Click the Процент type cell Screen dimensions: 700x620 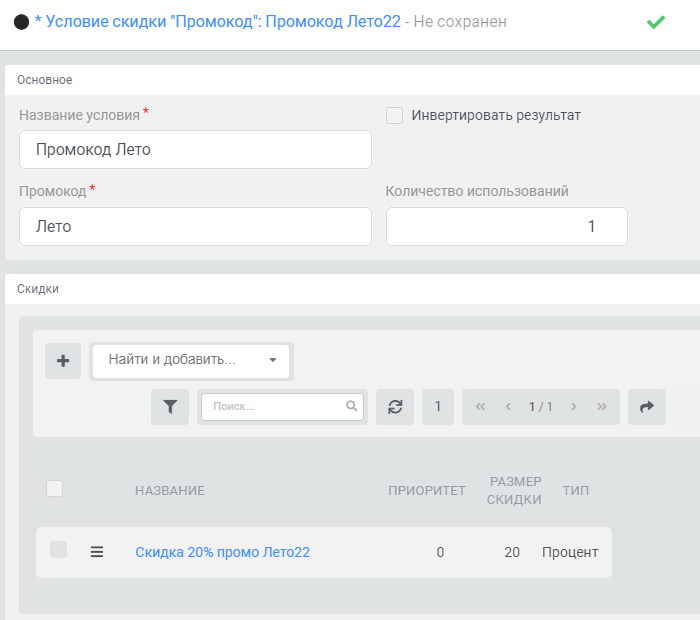click(x=570, y=552)
